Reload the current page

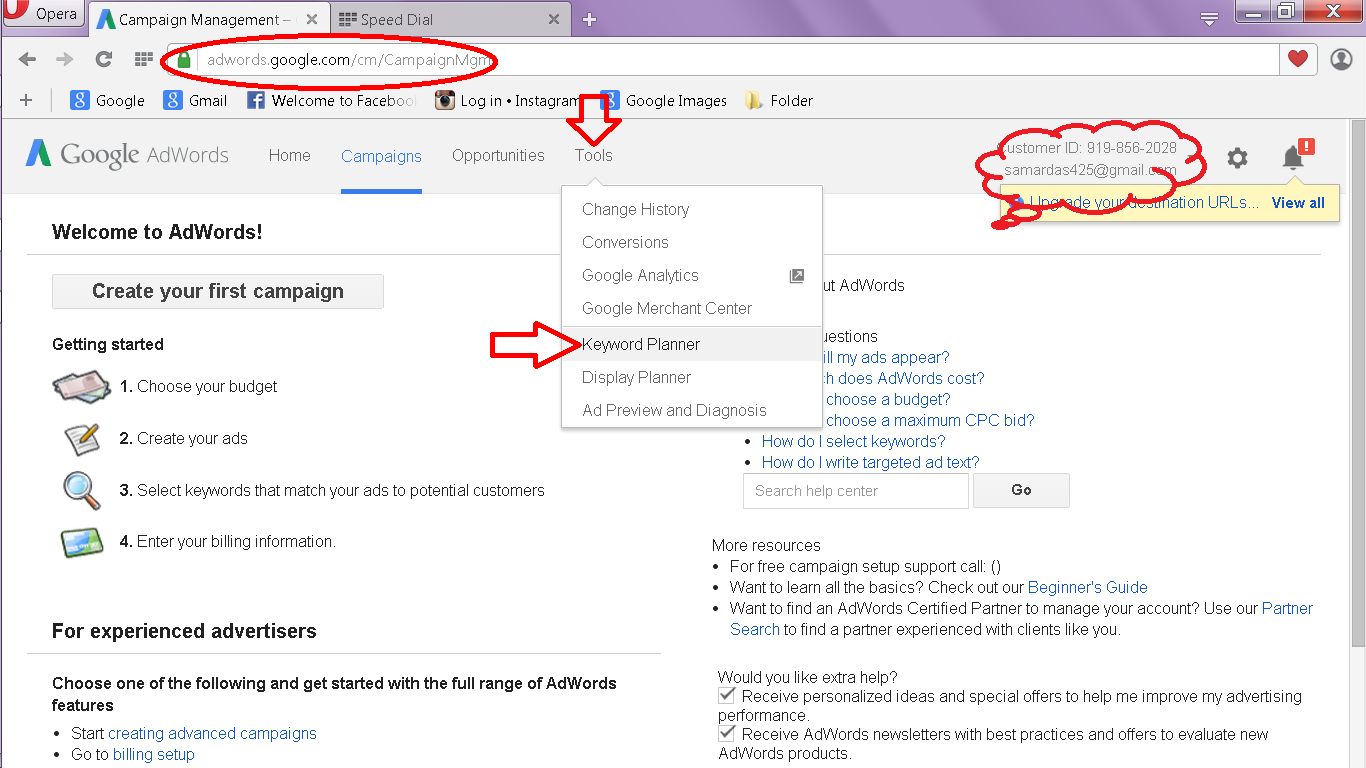(103, 60)
